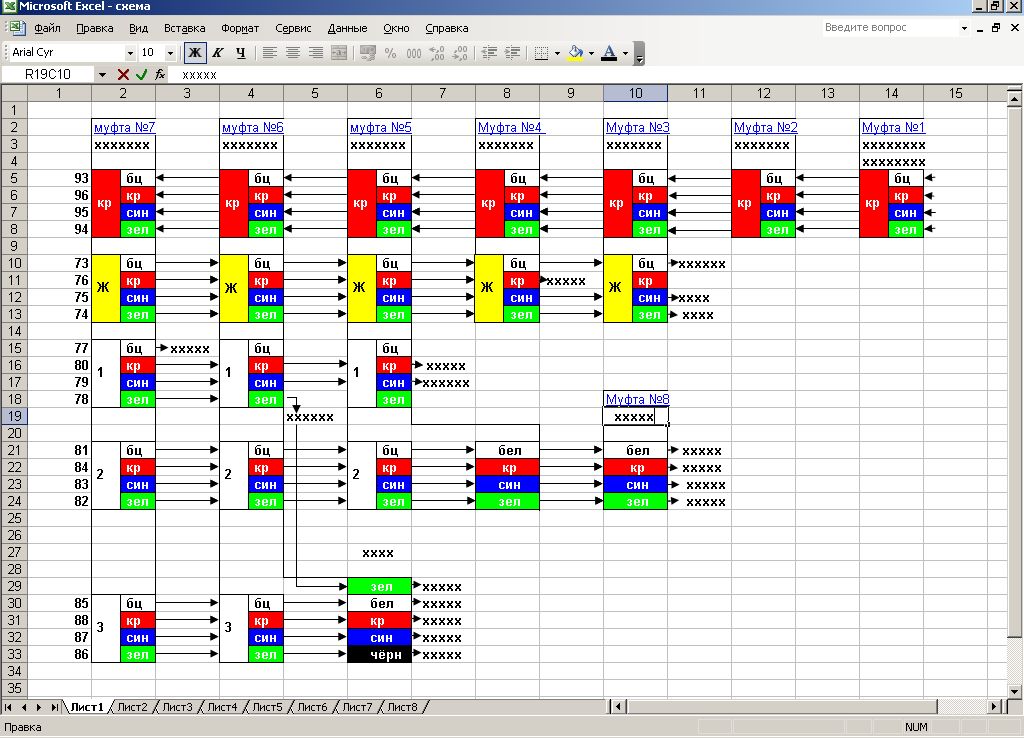Click in the formula bar text

(x=199, y=74)
